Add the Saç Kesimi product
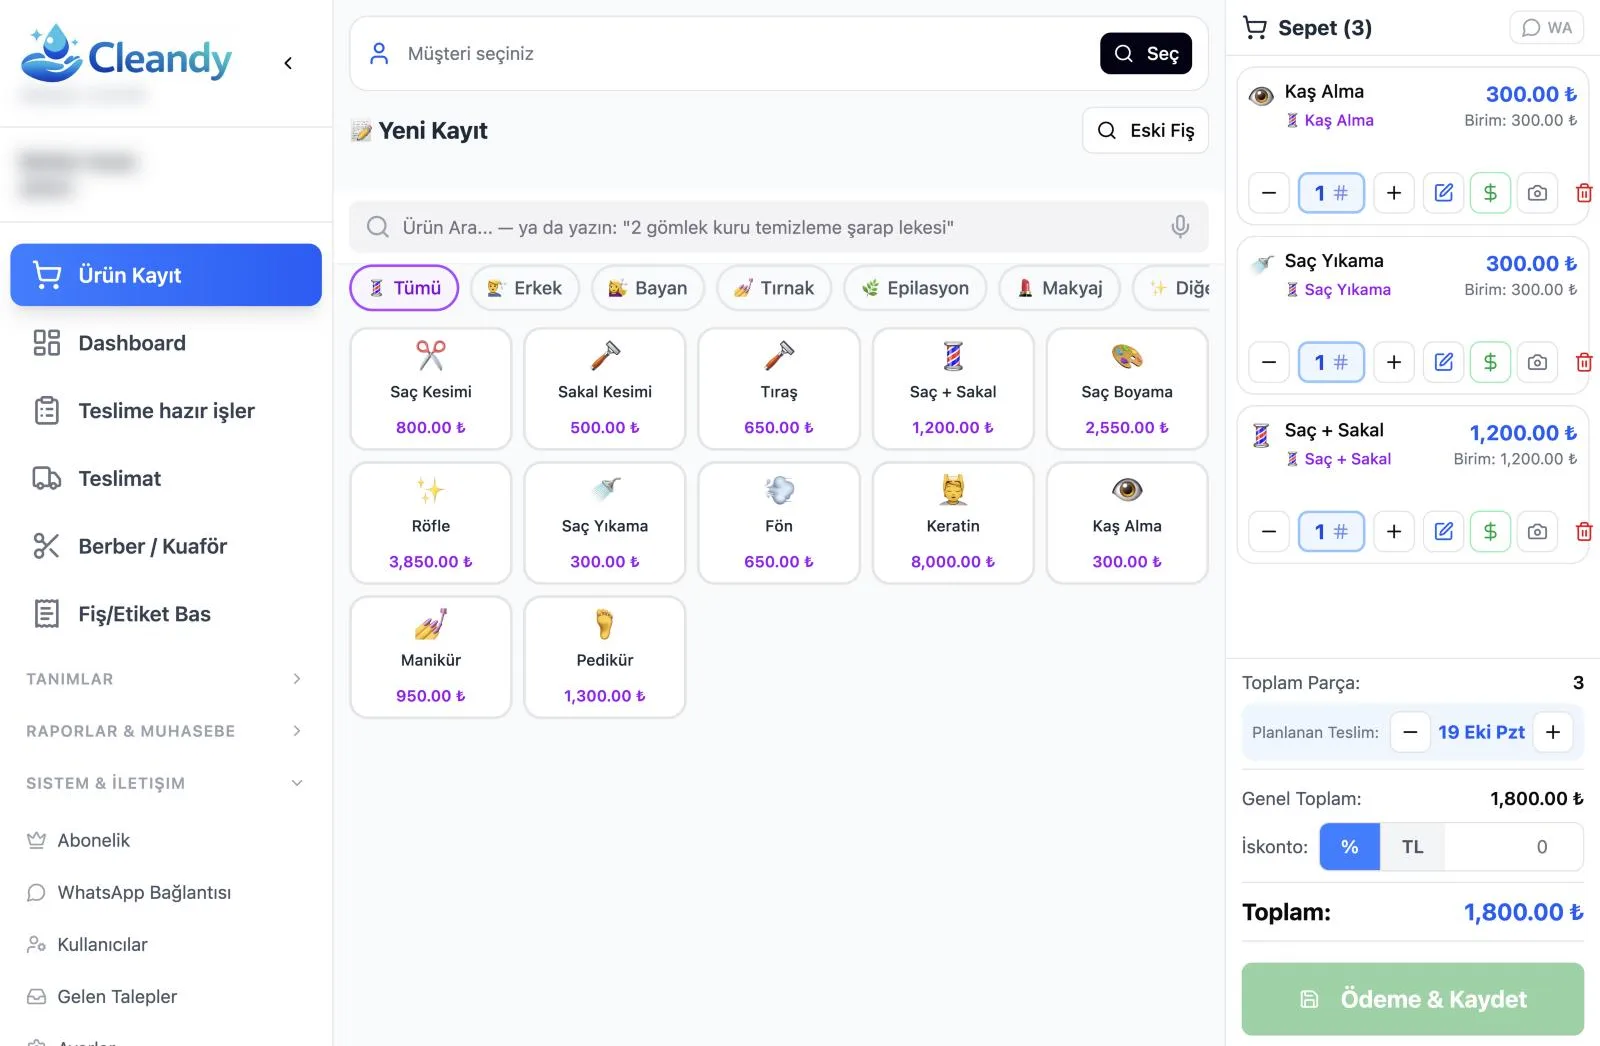The height and width of the screenshot is (1046, 1600). click(431, 389)
